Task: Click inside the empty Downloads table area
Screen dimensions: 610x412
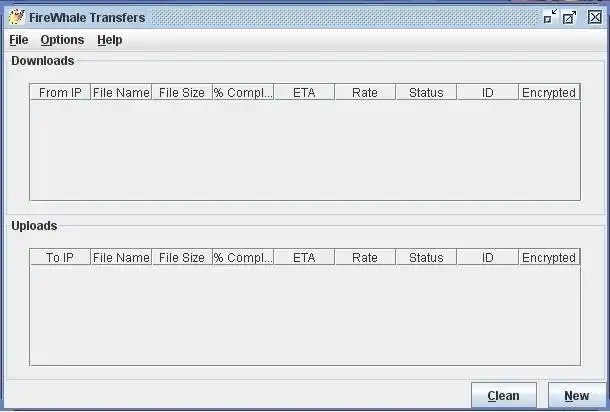Action: coord(304,150)
